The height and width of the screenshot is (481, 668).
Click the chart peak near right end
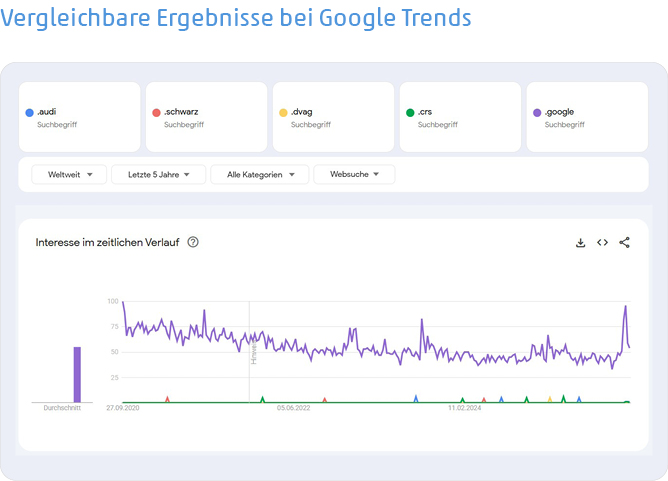[x=626, y=307]
